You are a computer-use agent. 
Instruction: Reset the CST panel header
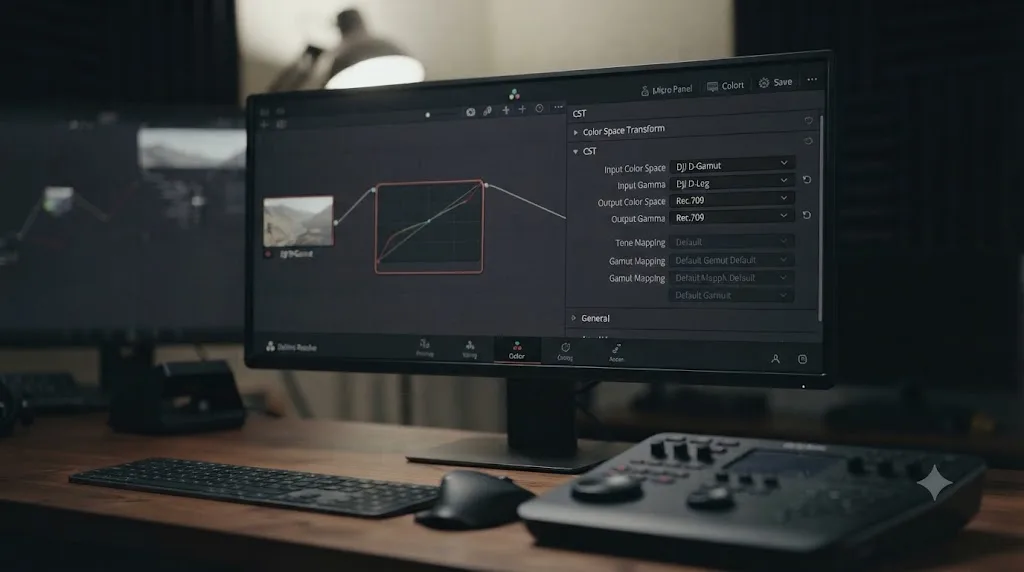[x=808, y=121]
